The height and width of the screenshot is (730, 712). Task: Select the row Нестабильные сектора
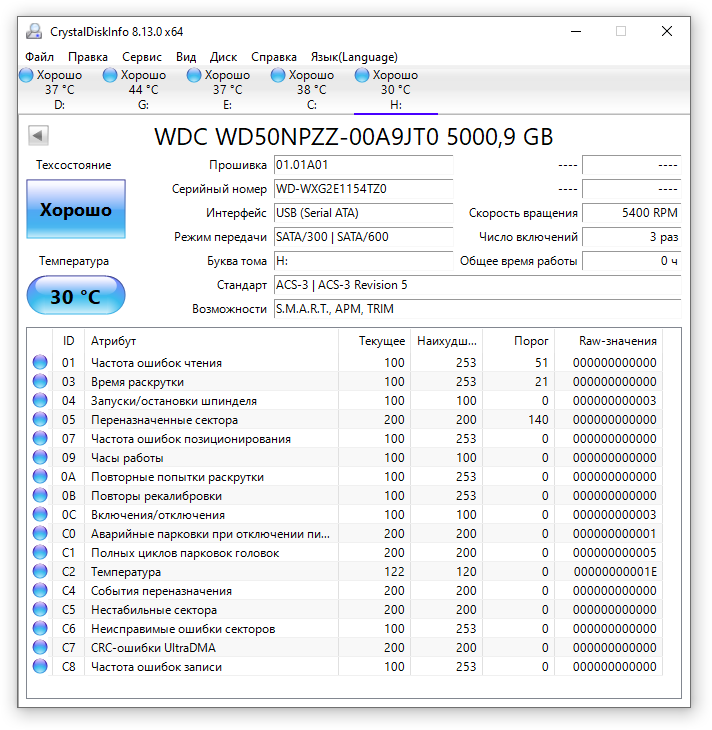[x=345, y=609]
